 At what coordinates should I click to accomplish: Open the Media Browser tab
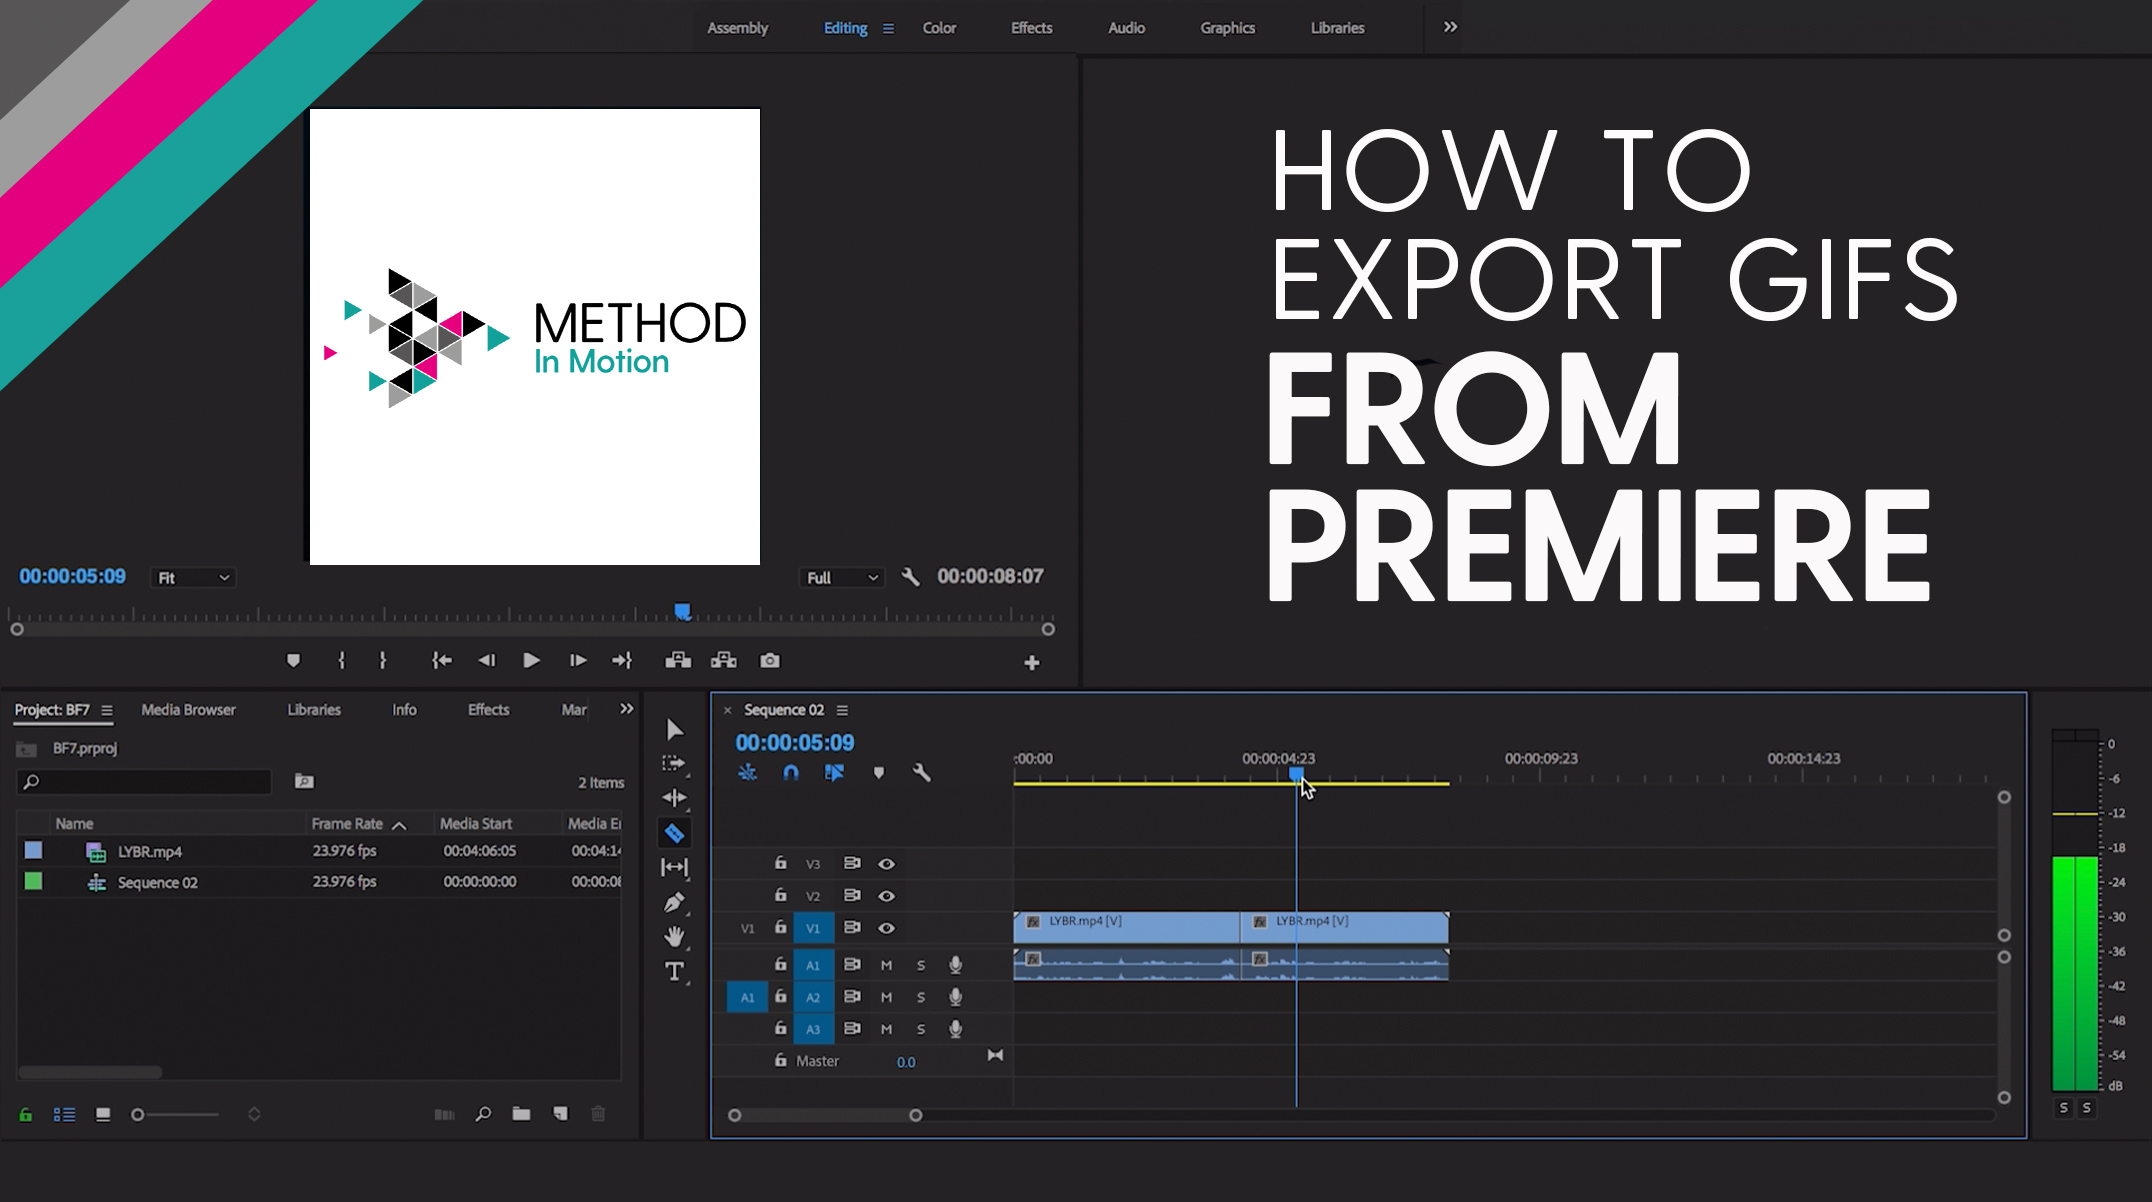tap(188, 710)
